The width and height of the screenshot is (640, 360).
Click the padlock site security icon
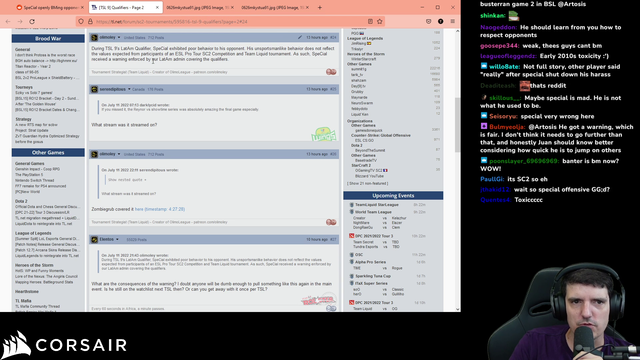(x=90, y=22)
